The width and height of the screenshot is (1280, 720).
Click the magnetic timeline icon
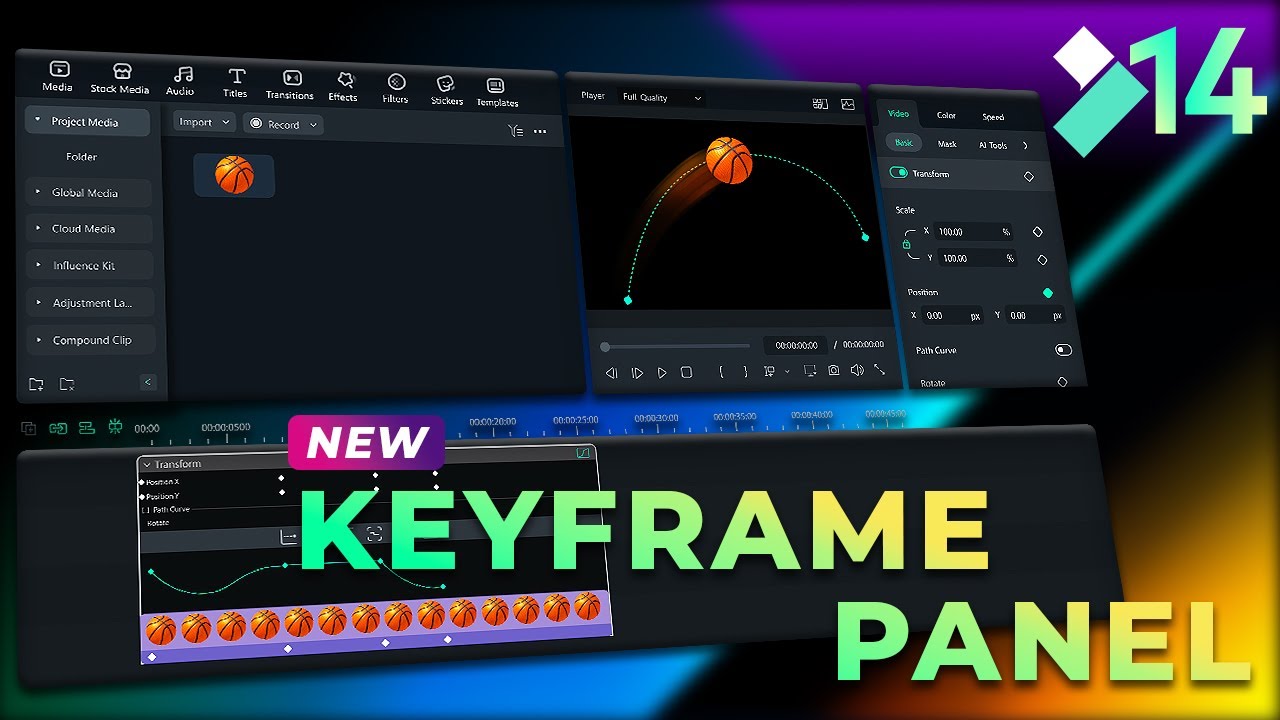pyautogui.click(x=87, y=427)
